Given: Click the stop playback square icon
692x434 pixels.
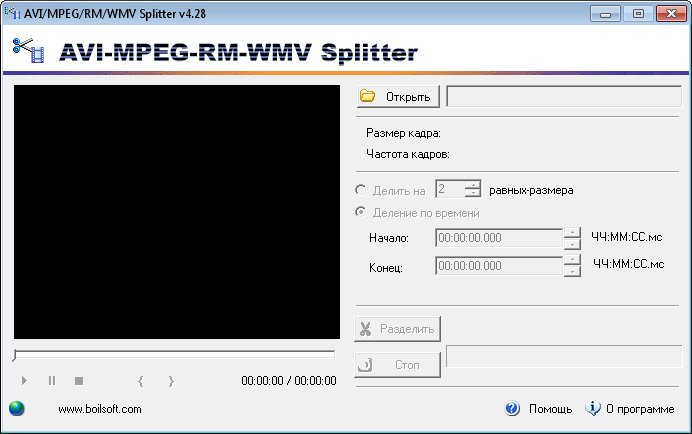Looking at the screenshot, I should pos(79,381).
